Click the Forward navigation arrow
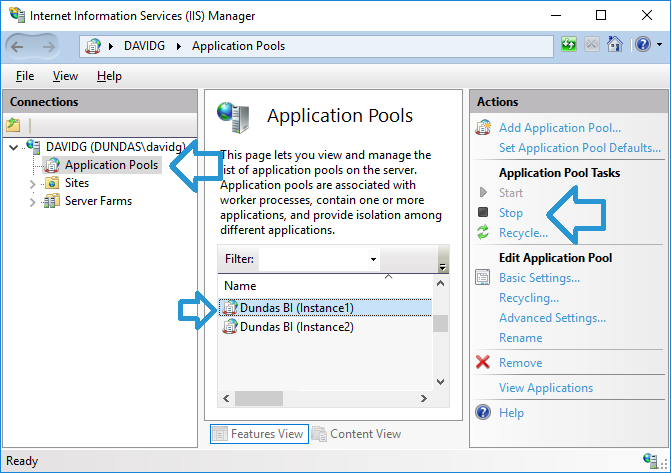Screen dimensions: 671x473 [x=48, y=46]
